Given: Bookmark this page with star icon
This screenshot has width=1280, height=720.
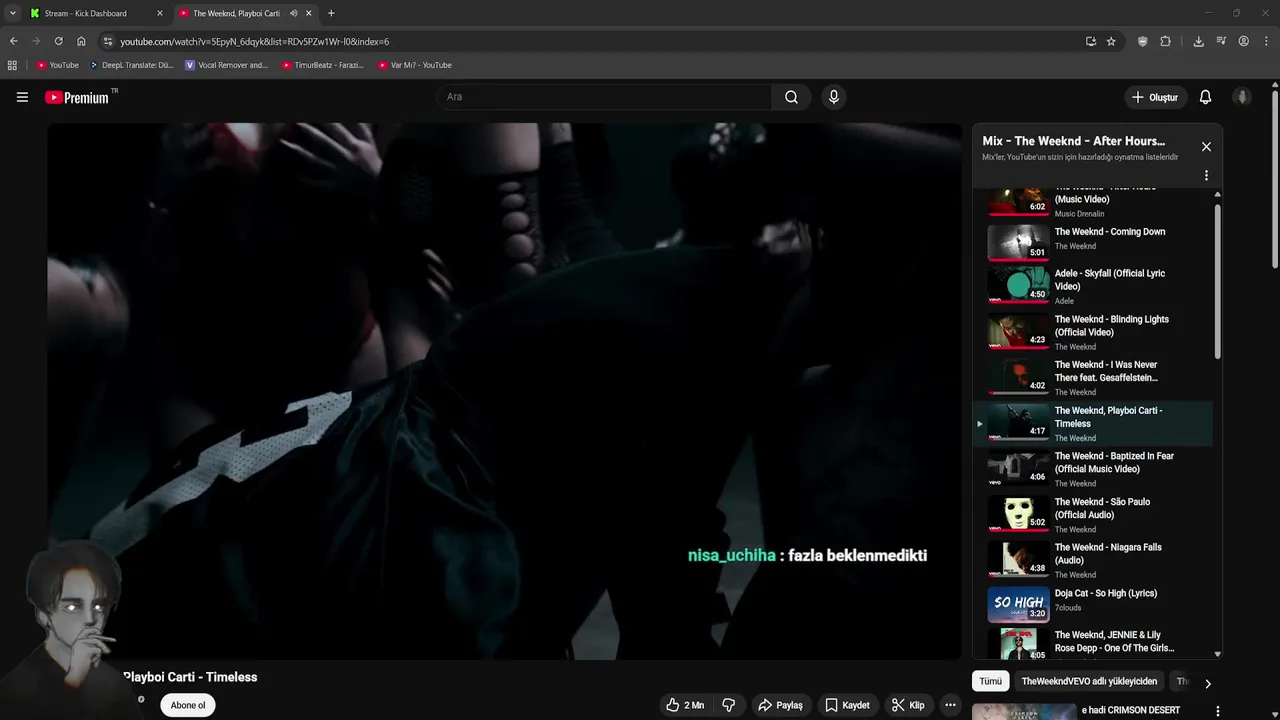Looking at the screenshot, I should click(1111, 41).
